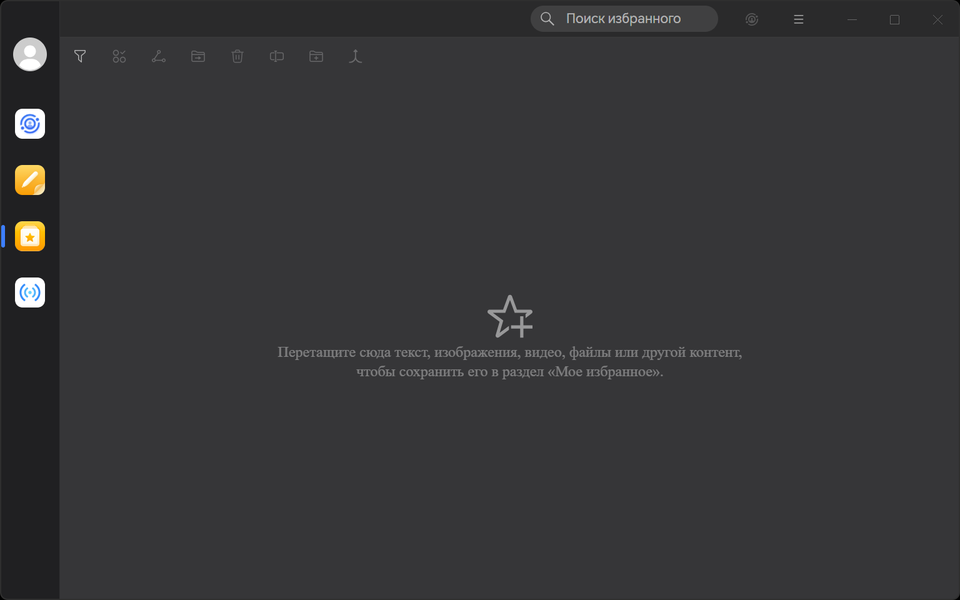Click the merge arrow toolbar icon
This screenshot has width=960, height=600.
pos(356,56)
